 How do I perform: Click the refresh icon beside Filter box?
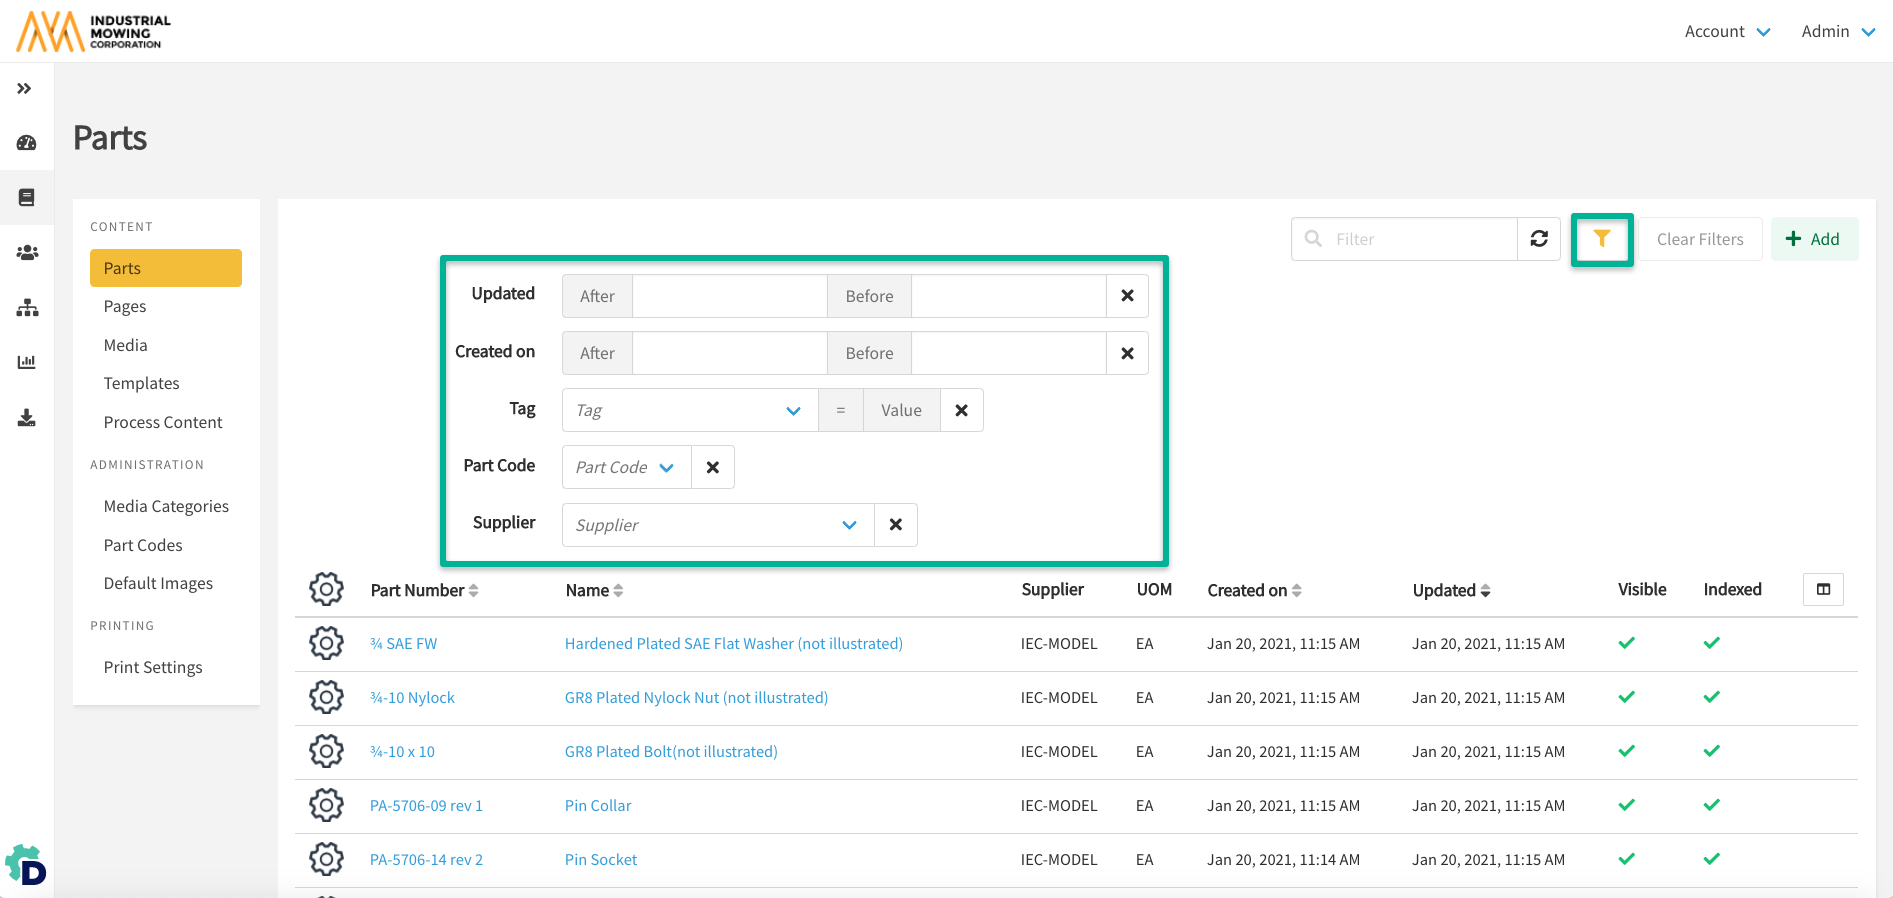pyautogui.click(x=1539, y=239)
